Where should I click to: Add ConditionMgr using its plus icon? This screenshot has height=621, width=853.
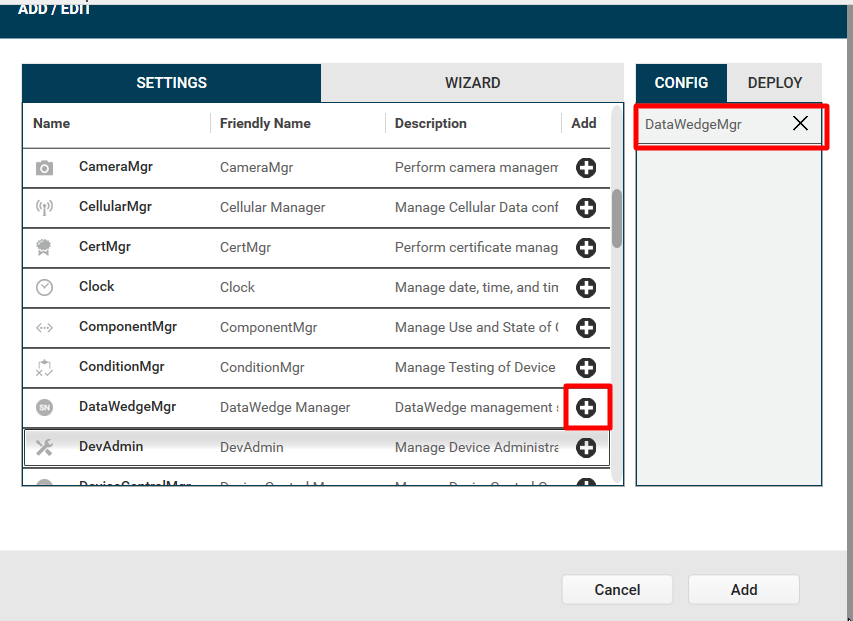[586, 368]
